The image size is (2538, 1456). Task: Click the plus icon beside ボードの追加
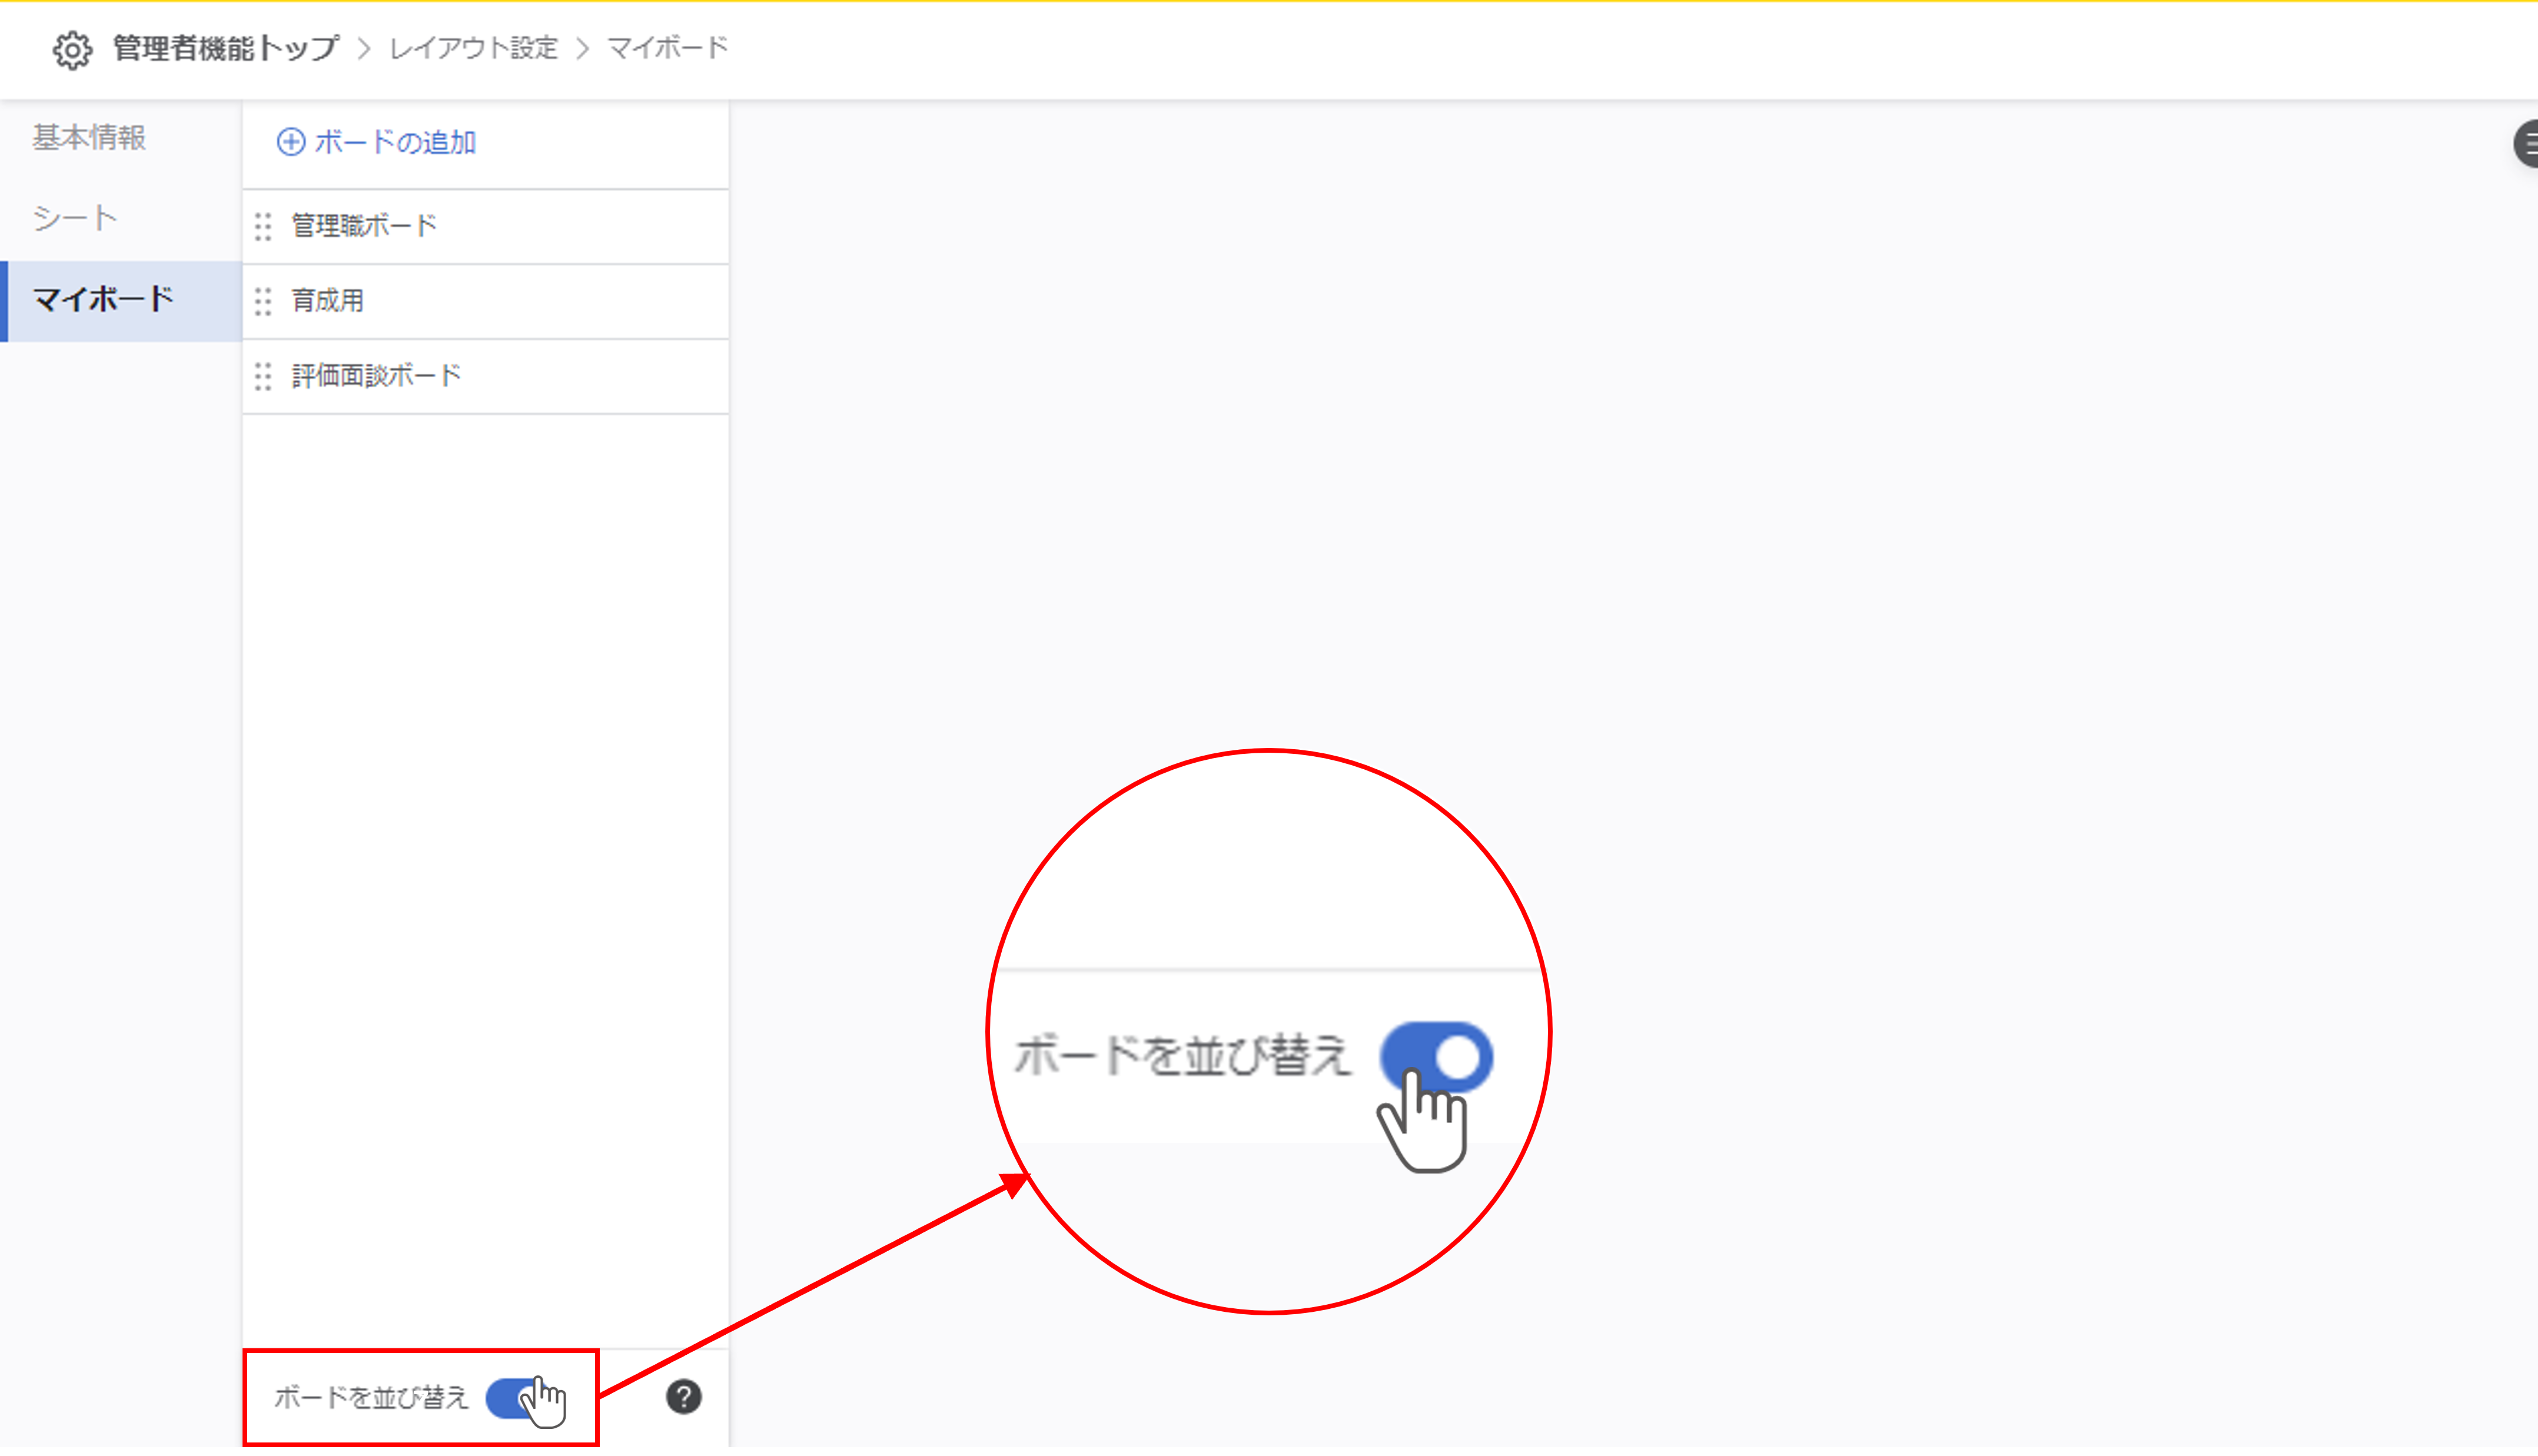click(x=290, y=142)
